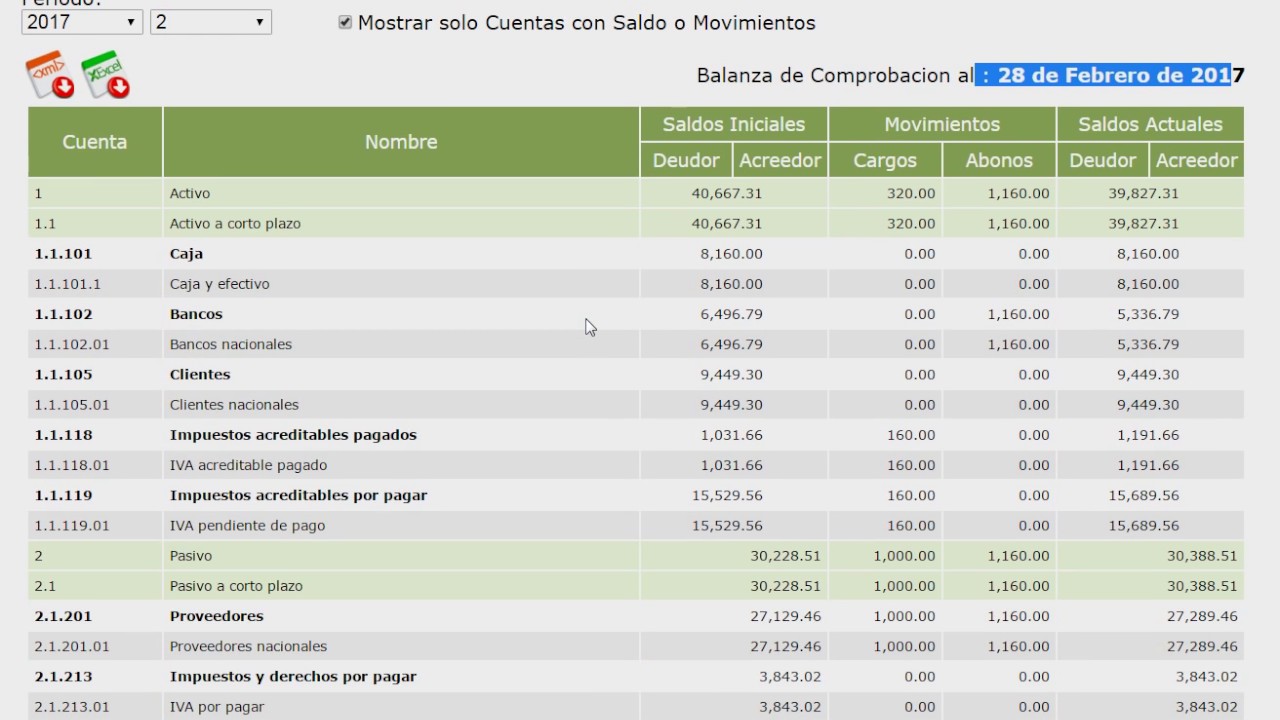Click the Cuenta column header
The image size is (1280, 720).
click(x=95, y=142)
